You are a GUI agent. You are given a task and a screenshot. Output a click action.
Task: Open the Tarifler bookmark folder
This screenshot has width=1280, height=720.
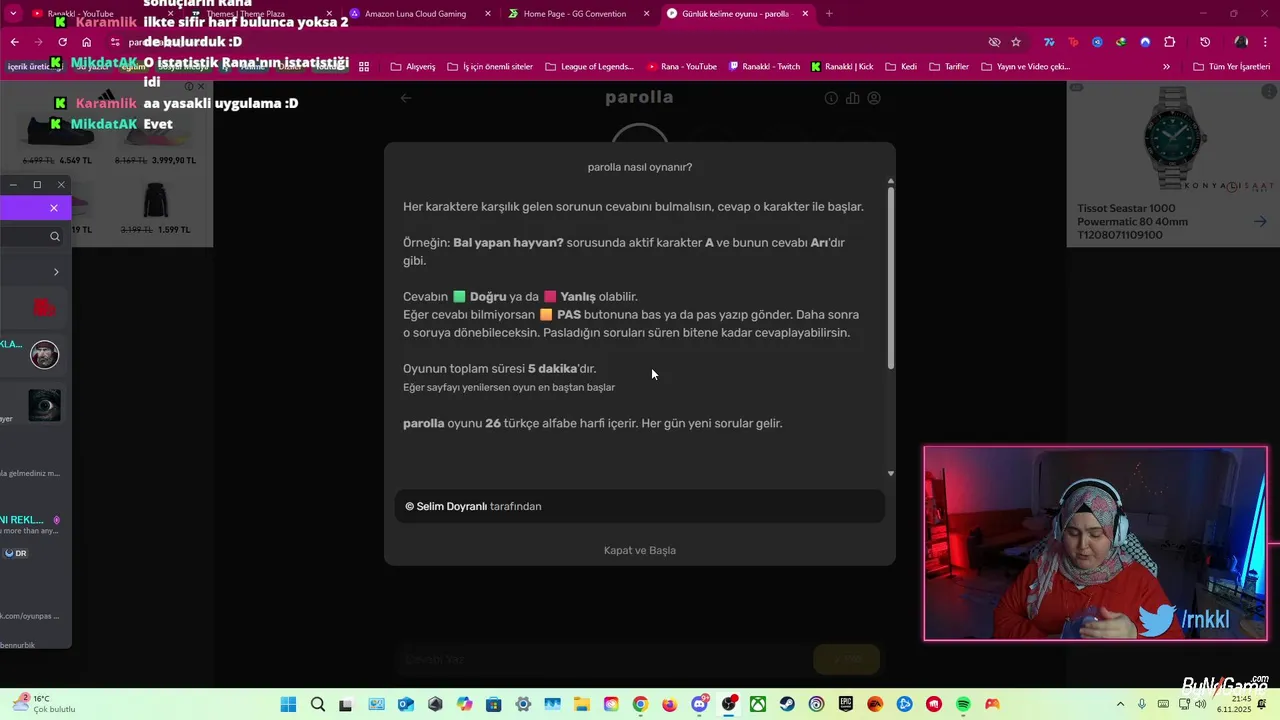[948, 67]
